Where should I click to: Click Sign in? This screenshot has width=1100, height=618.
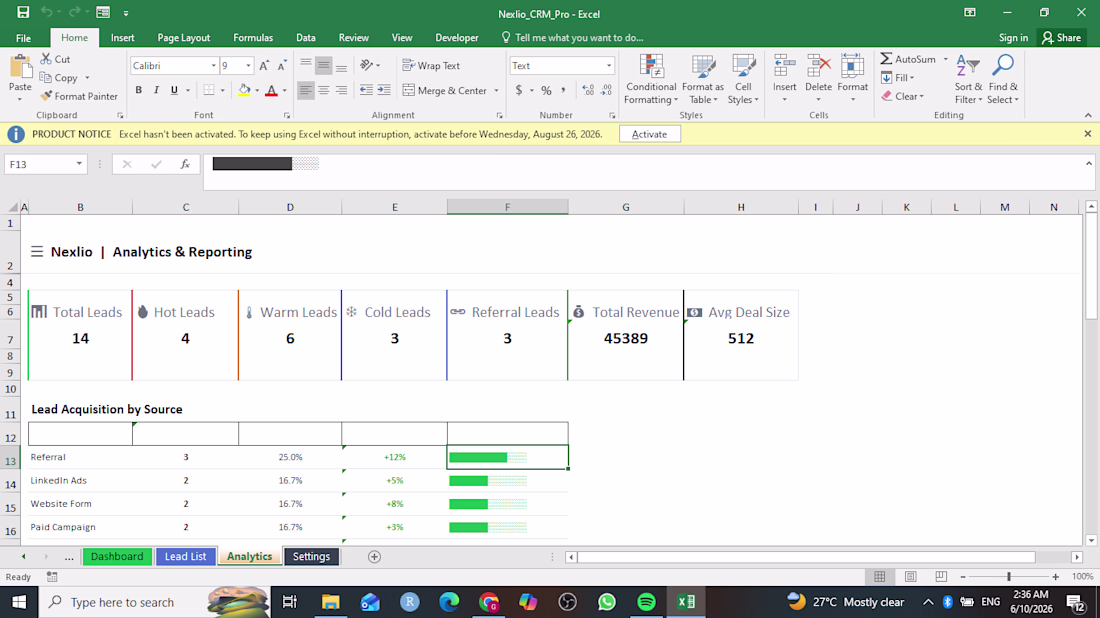(x=1013, y=38)
